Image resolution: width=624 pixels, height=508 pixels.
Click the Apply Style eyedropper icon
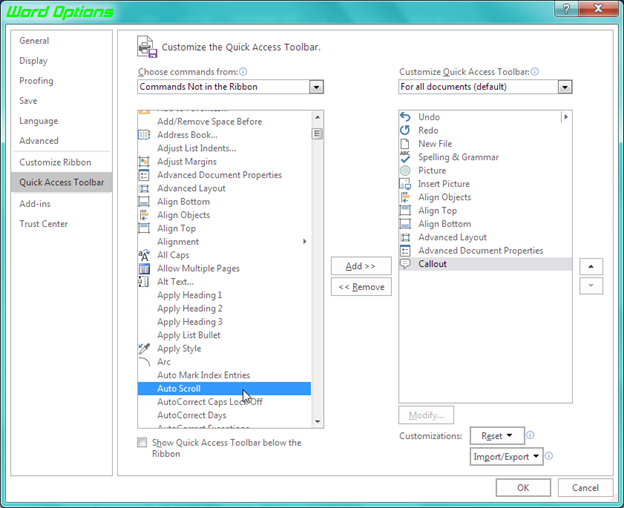(x=144, y=348)
